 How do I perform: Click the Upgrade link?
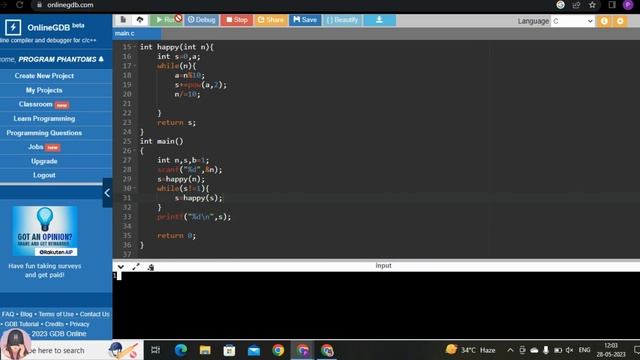click(44, 161)
